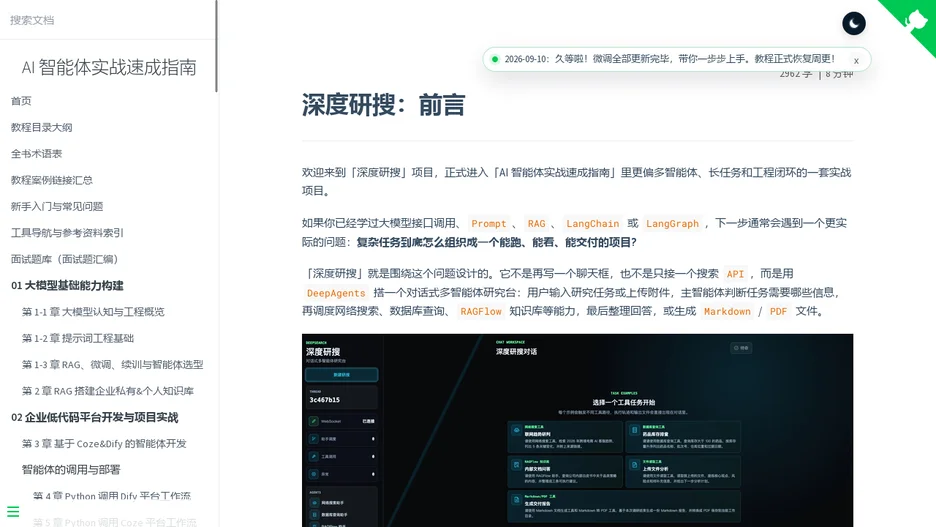Click the 深度研搜：前言 page heading
This screenshot has height=527, width=936.
point(383,104)
